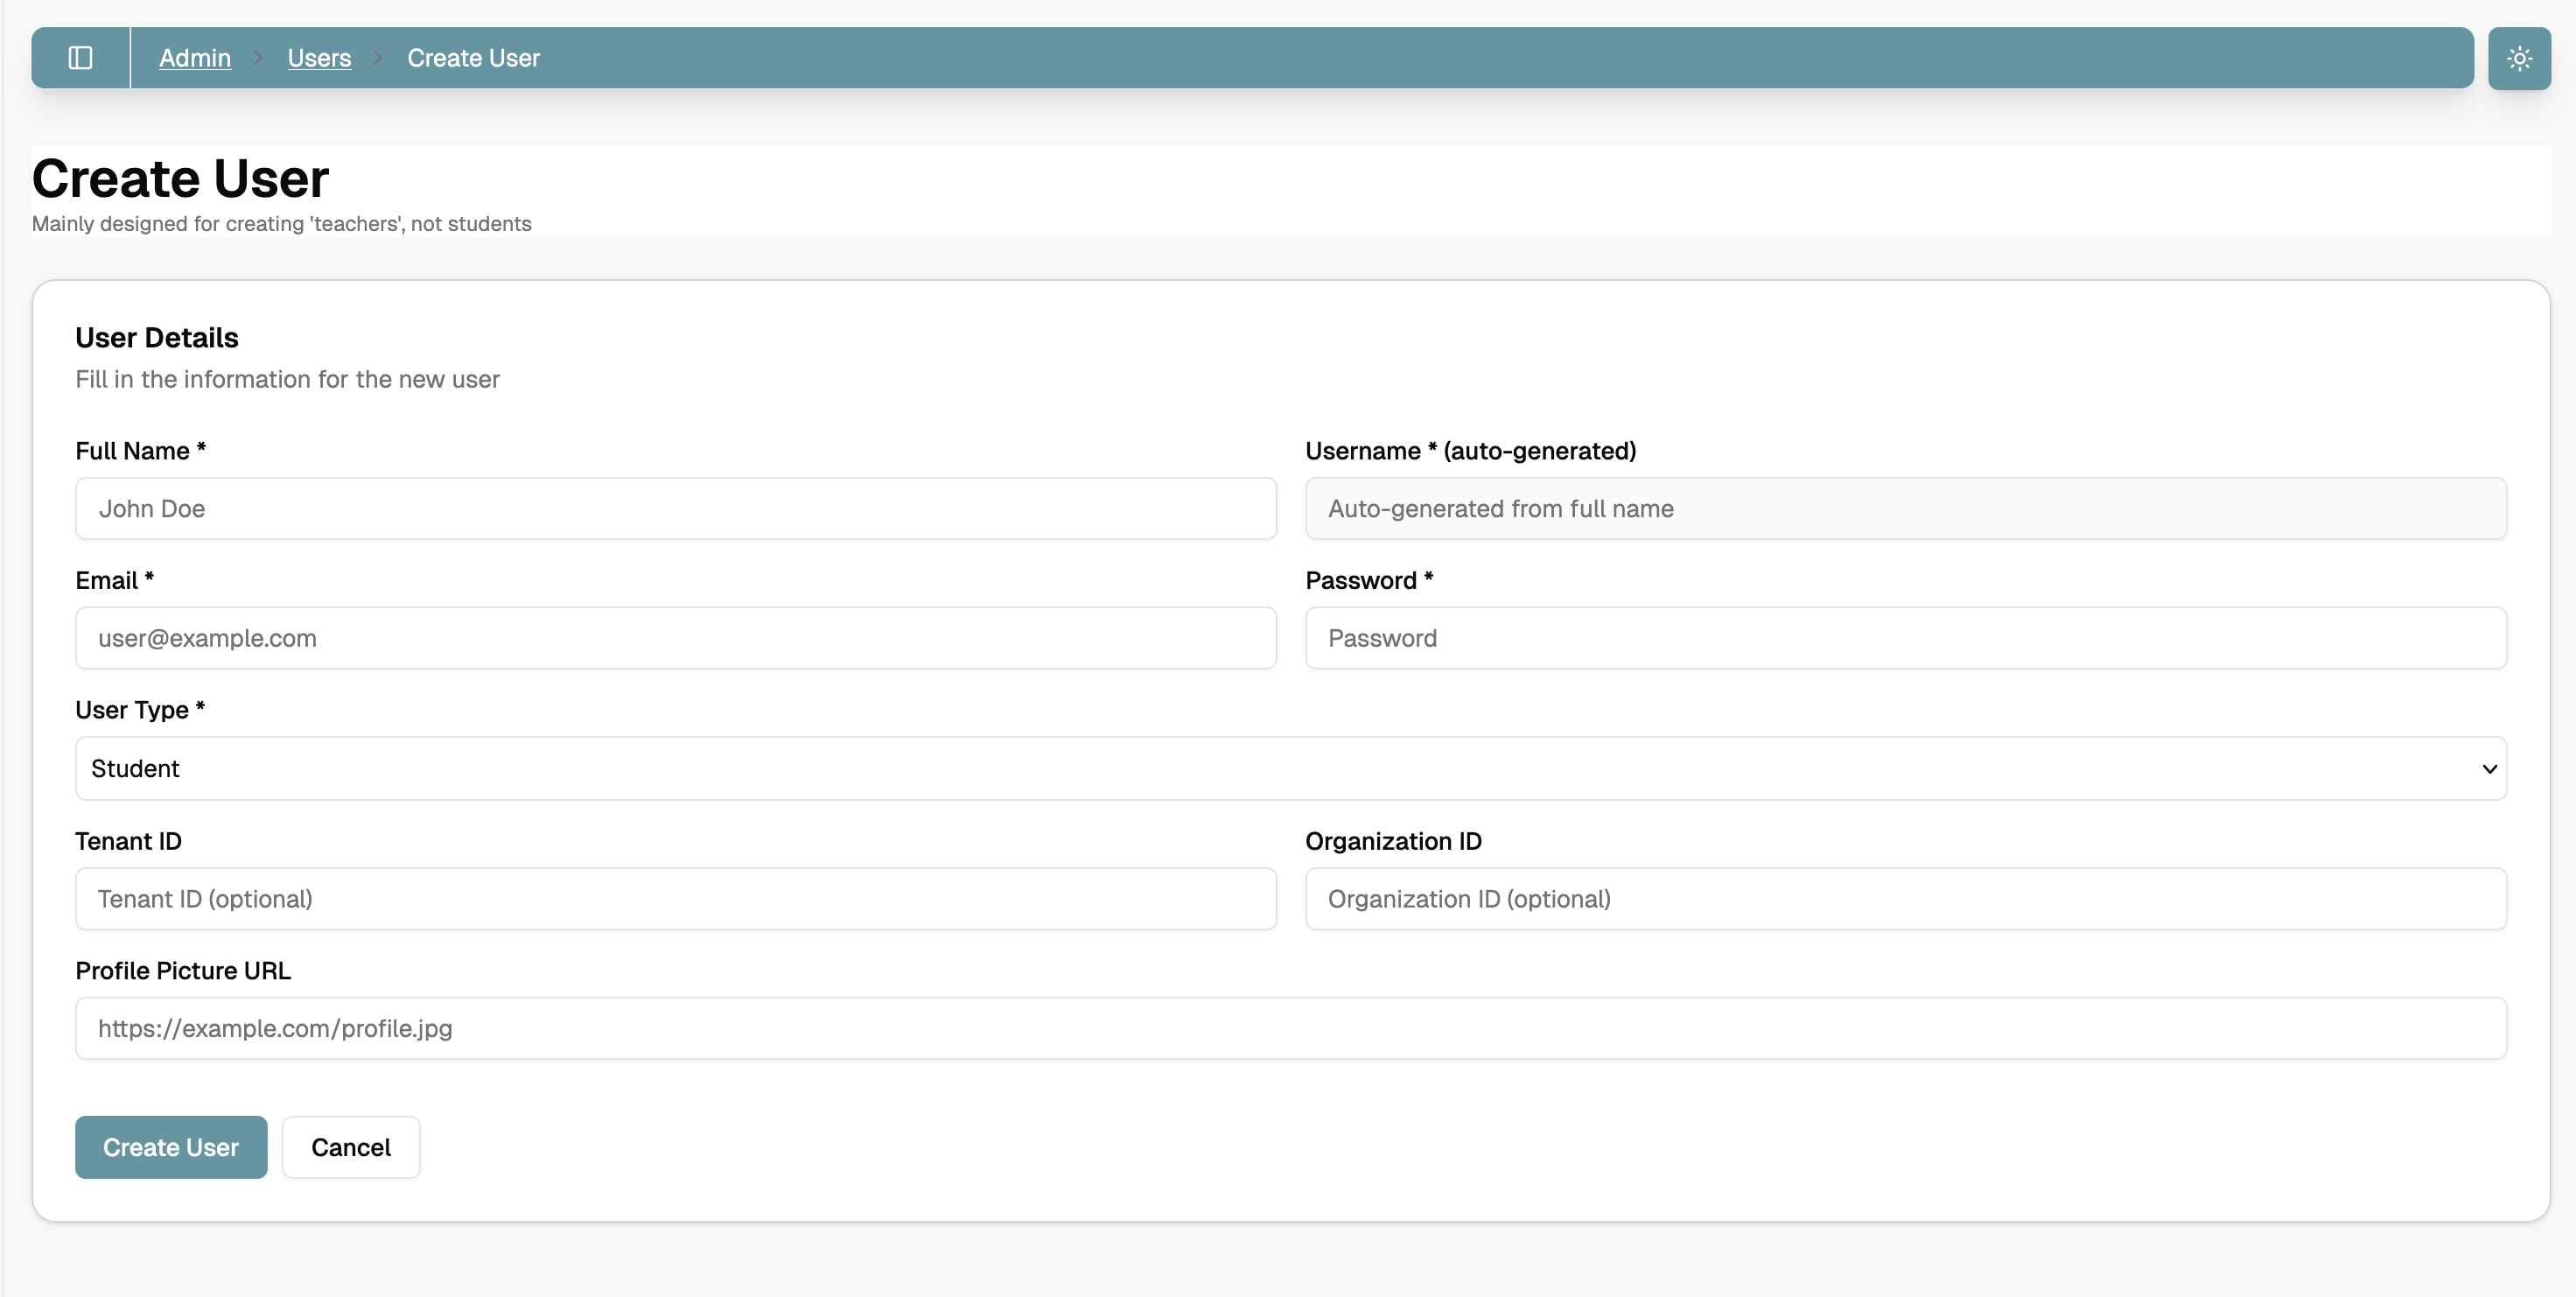2576x1297 pixels.
Task: Open the Users breadcrumb link
Action: pos(319,57)
